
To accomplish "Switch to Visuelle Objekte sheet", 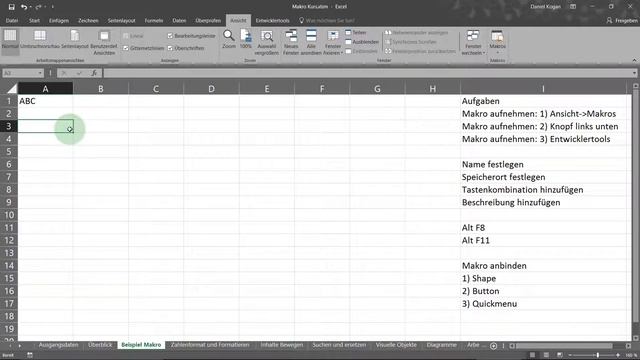I will tap(396, 345).
